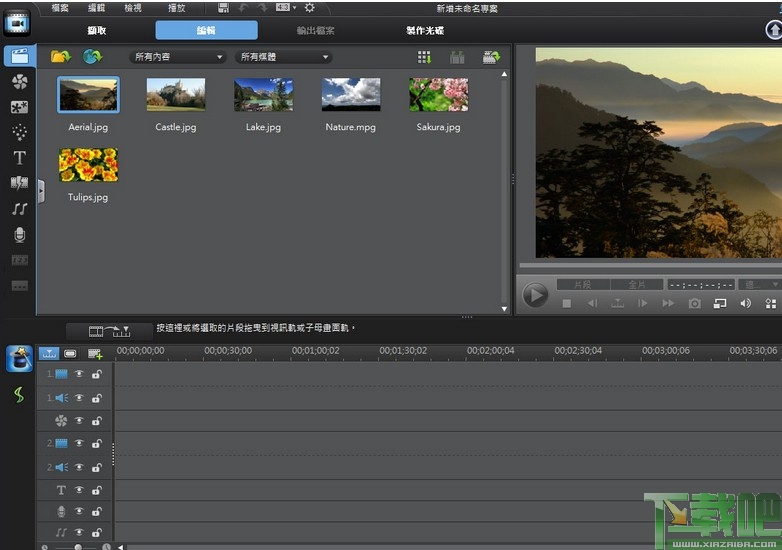This screenshot has height=550, width=782.
Task: Hide video track 1 using its eye icon
Action: point(79,374)
